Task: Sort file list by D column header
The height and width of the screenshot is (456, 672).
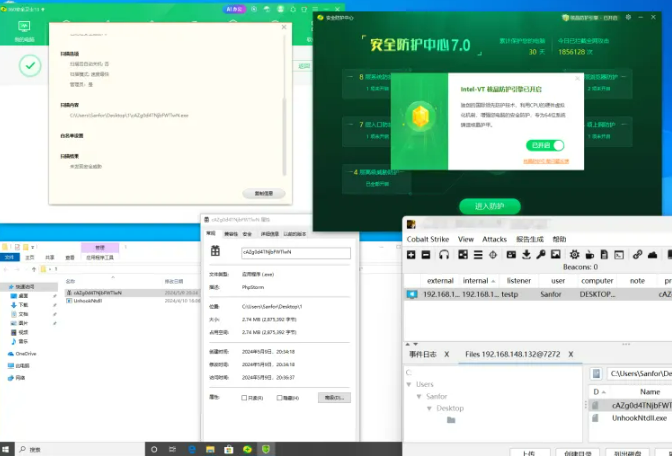Action: point(599,392)
